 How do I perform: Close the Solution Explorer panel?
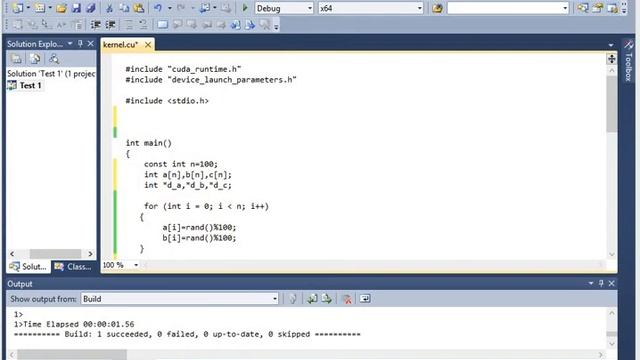click(91, 44)
